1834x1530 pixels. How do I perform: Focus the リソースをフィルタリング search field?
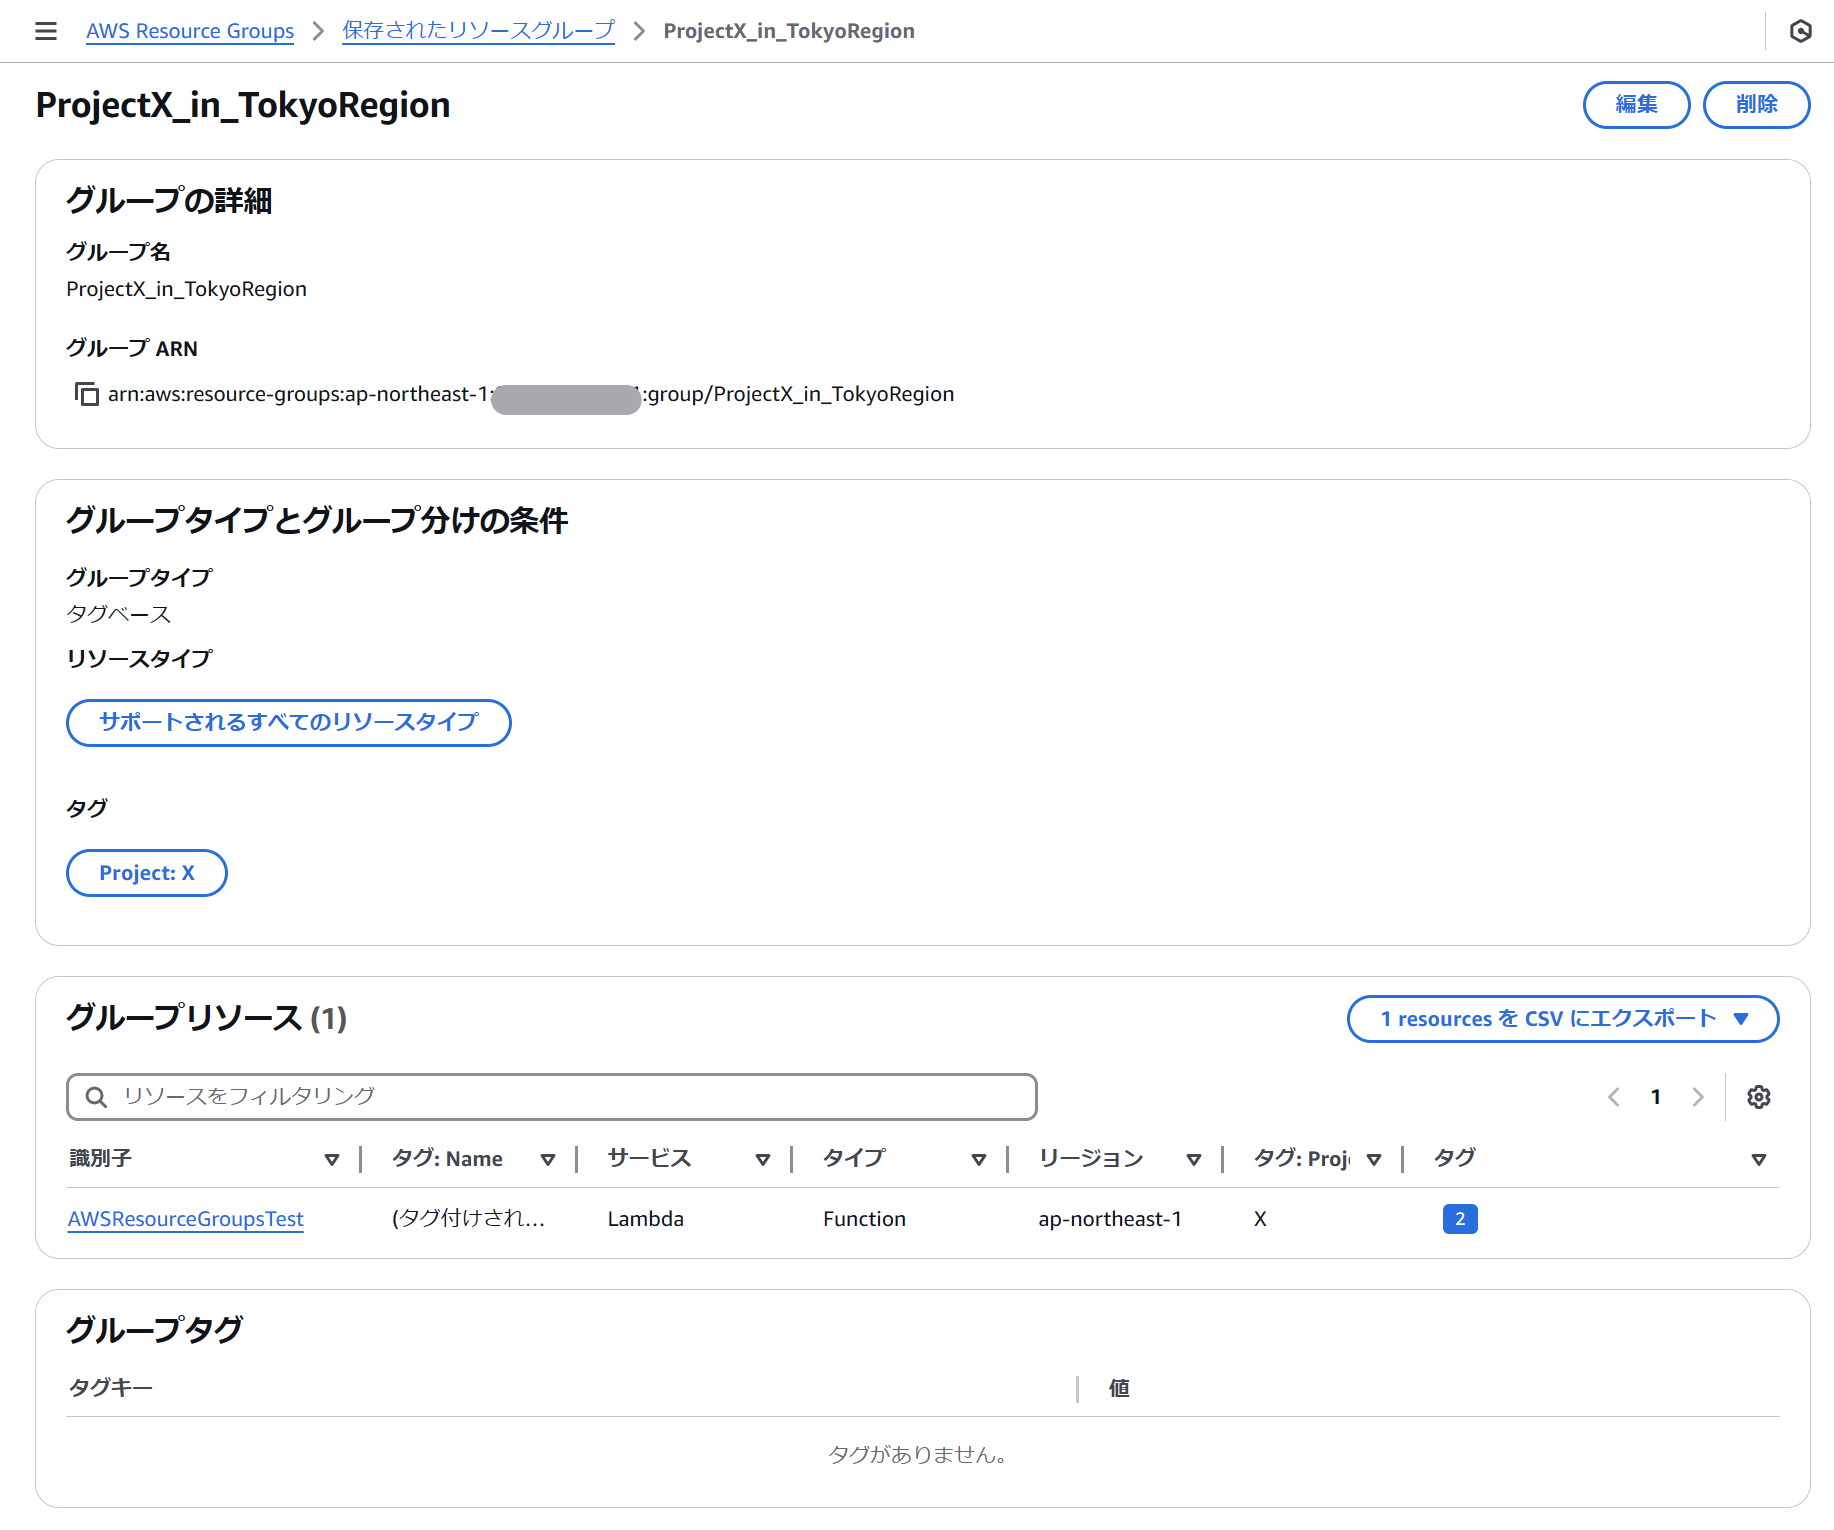tap(552, 1097)
